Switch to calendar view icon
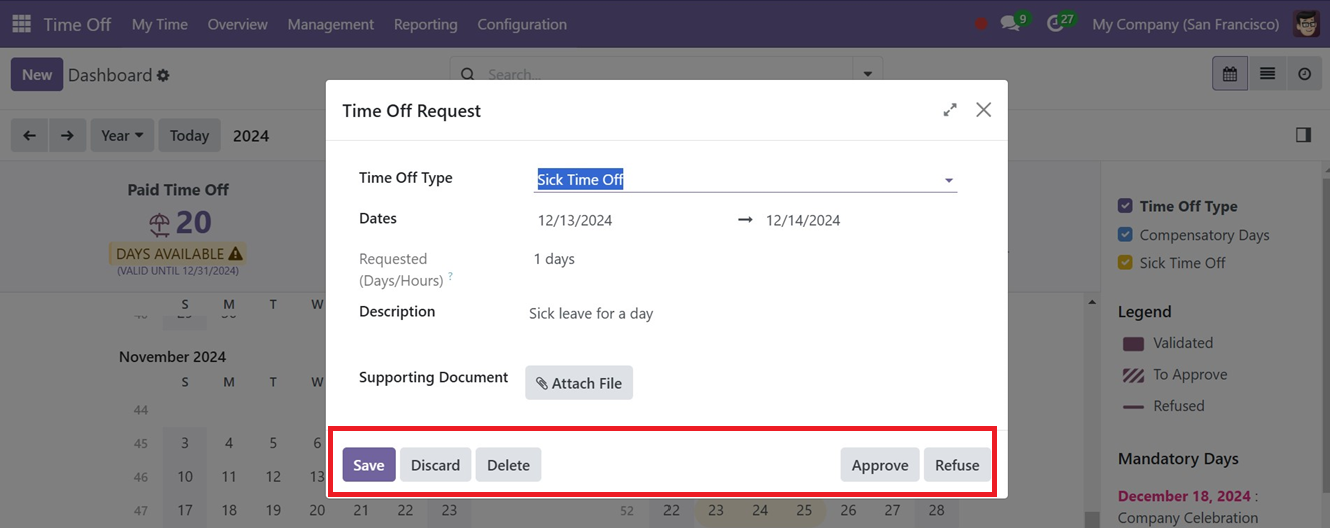Image resolution: width=1330 pixels, height=528 pixels. coord(1229,74)
